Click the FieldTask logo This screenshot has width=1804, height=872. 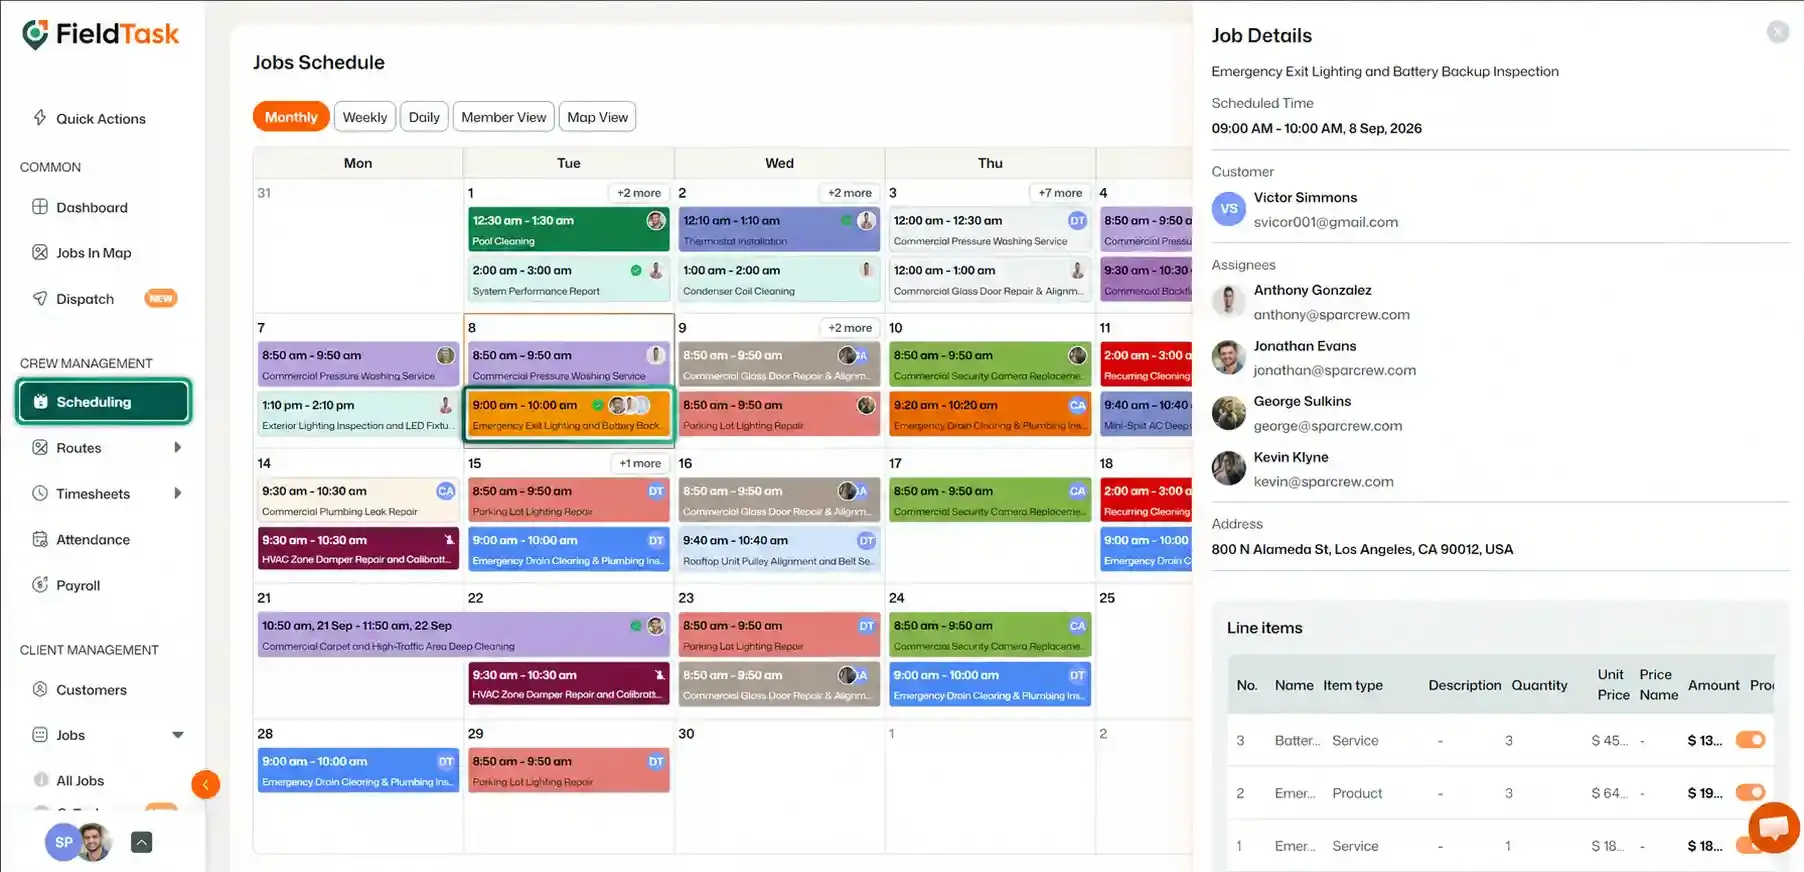[x=101, y=34]
